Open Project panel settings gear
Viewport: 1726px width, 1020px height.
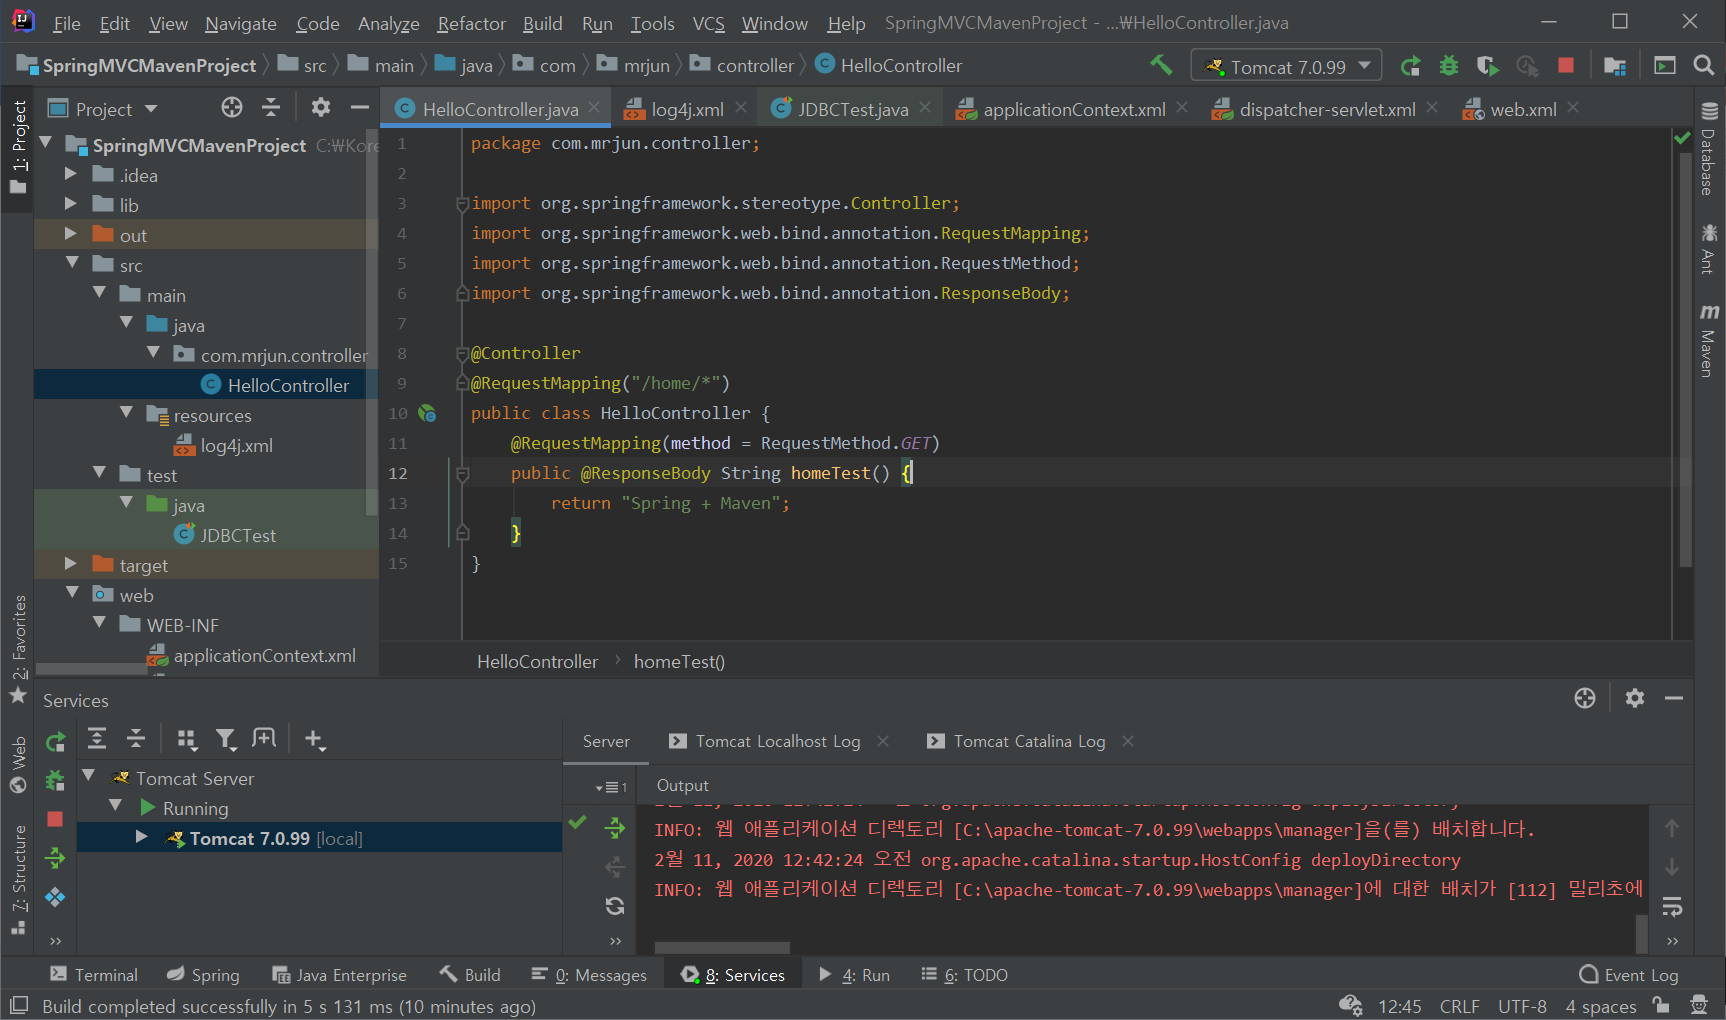click(321, 108)
